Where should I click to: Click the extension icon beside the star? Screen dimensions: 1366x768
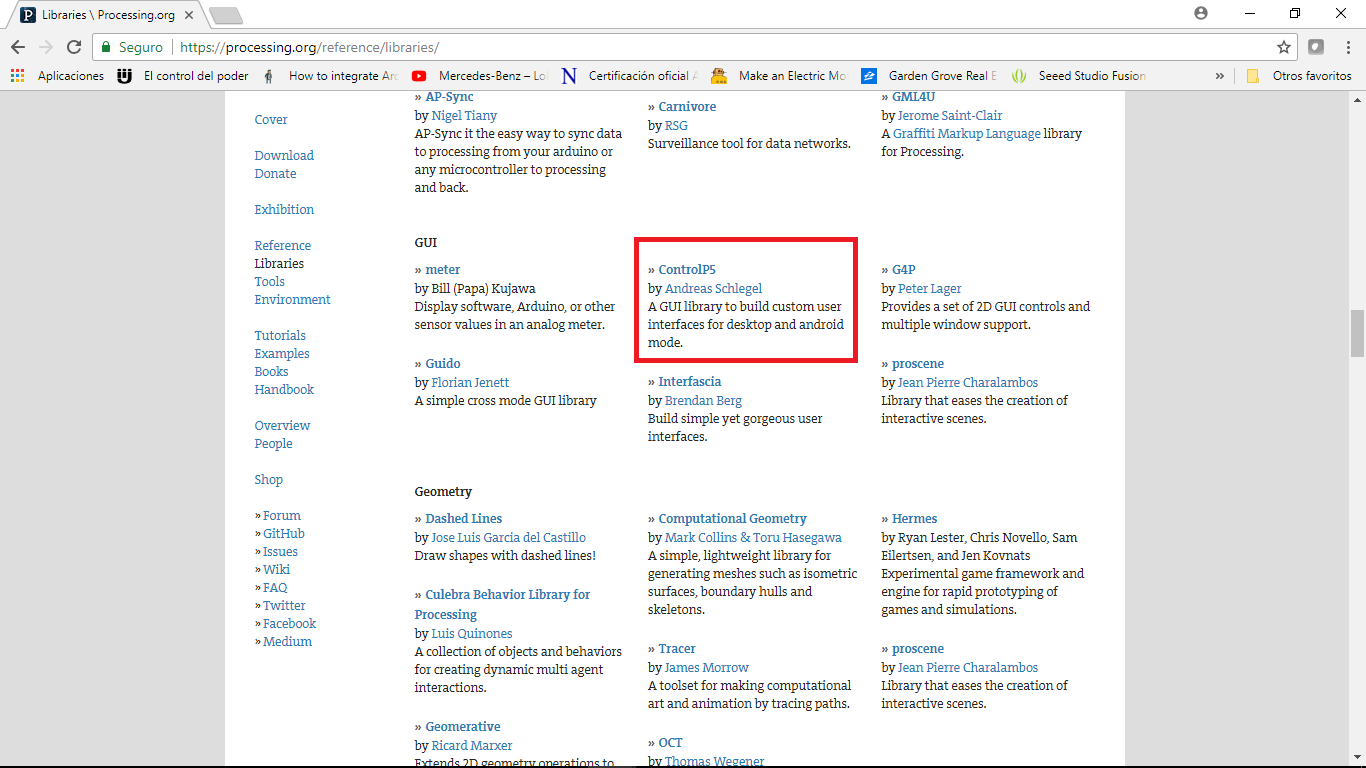click(1316, 47)
